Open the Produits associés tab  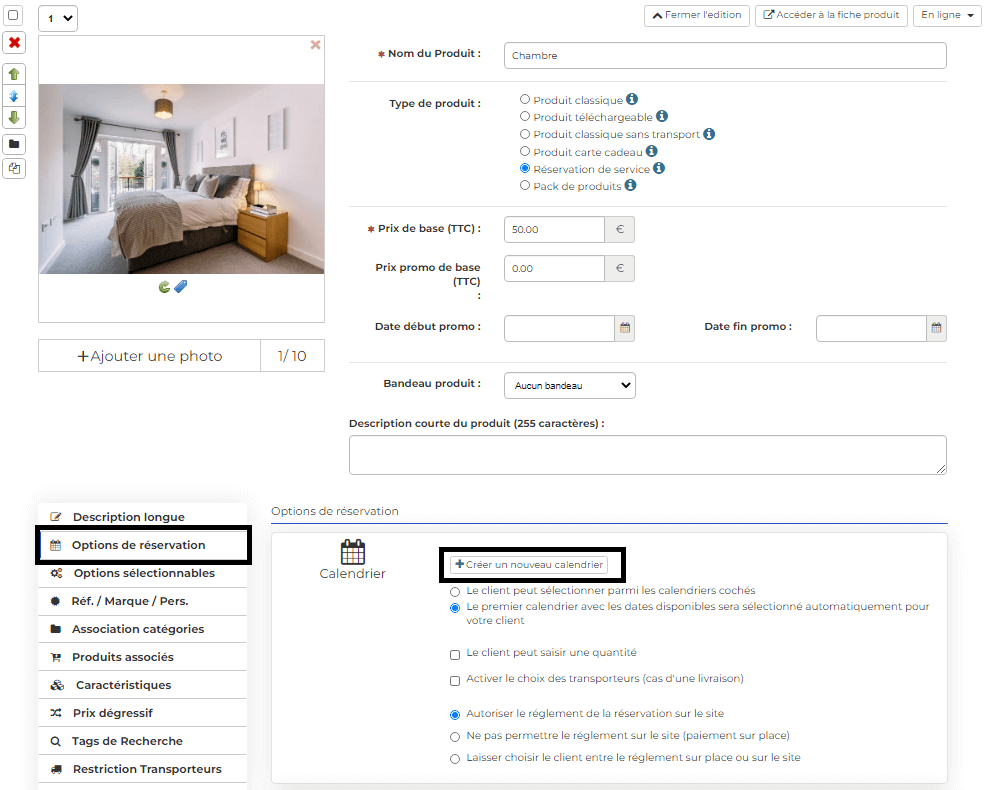(143, 657)
